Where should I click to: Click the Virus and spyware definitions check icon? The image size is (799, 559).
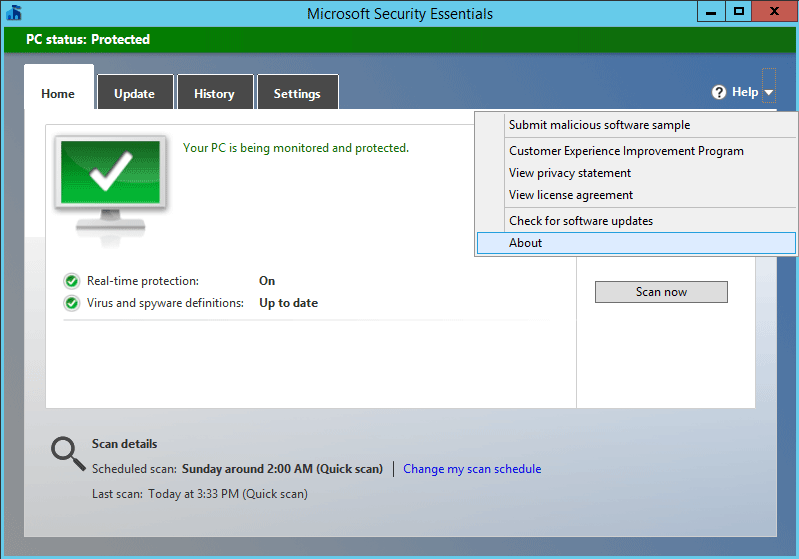pos(72,303)
